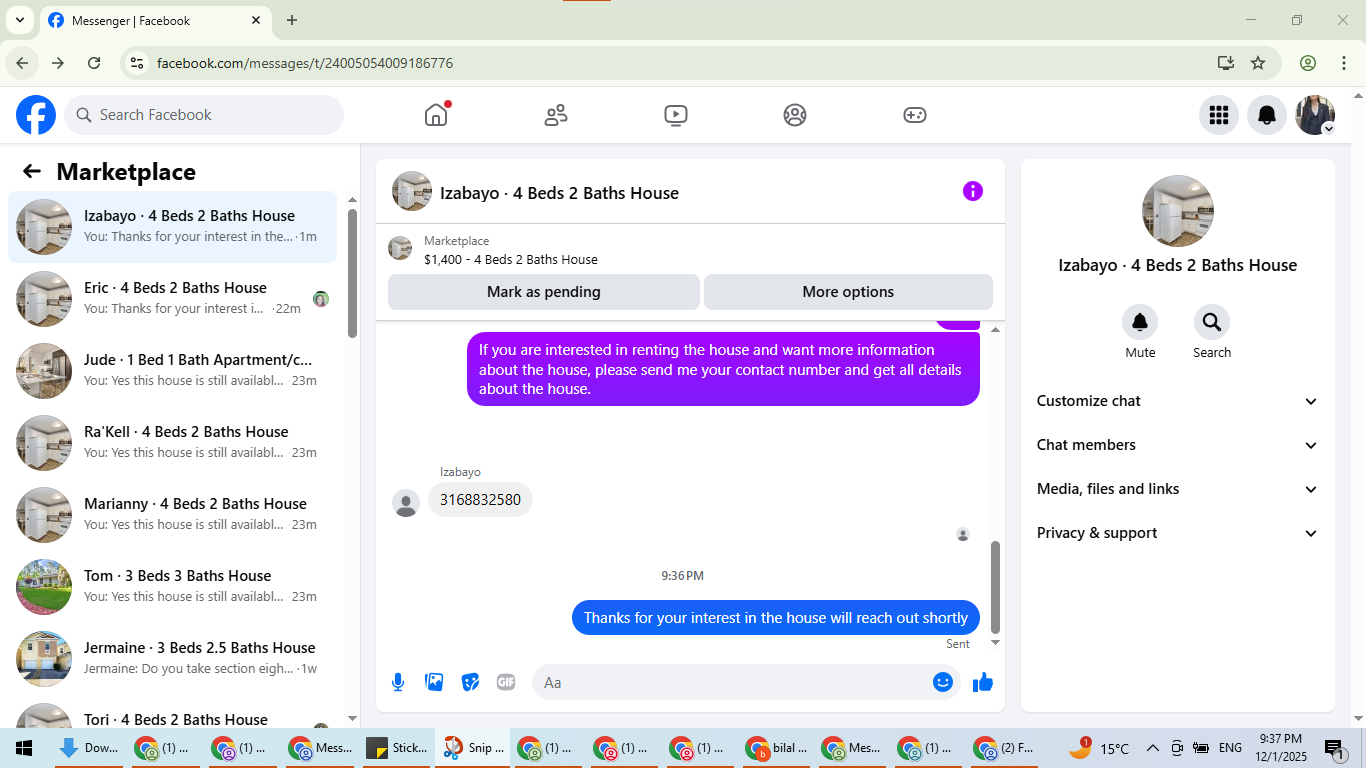The image size is (1366, 768).
Task: Open Ra'Kell conversation in list
Action: [x=172, y=443]
